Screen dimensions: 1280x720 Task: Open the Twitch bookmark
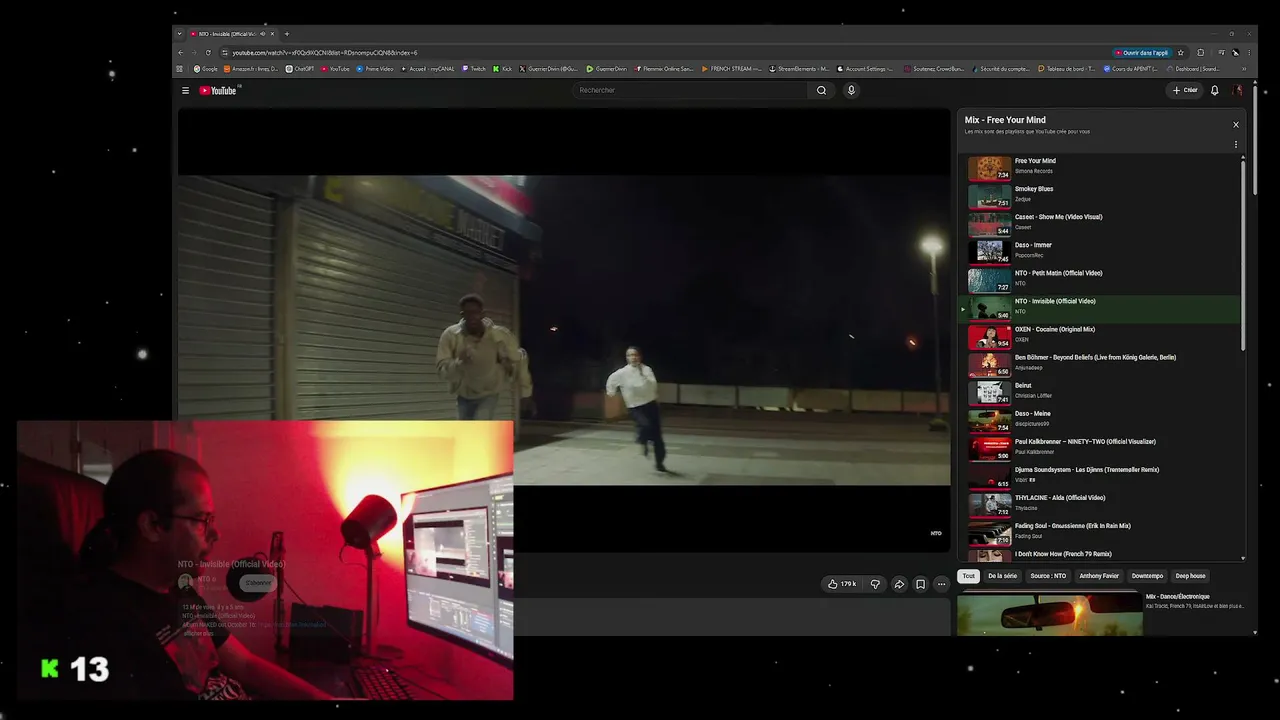click(x=474, y=69)
